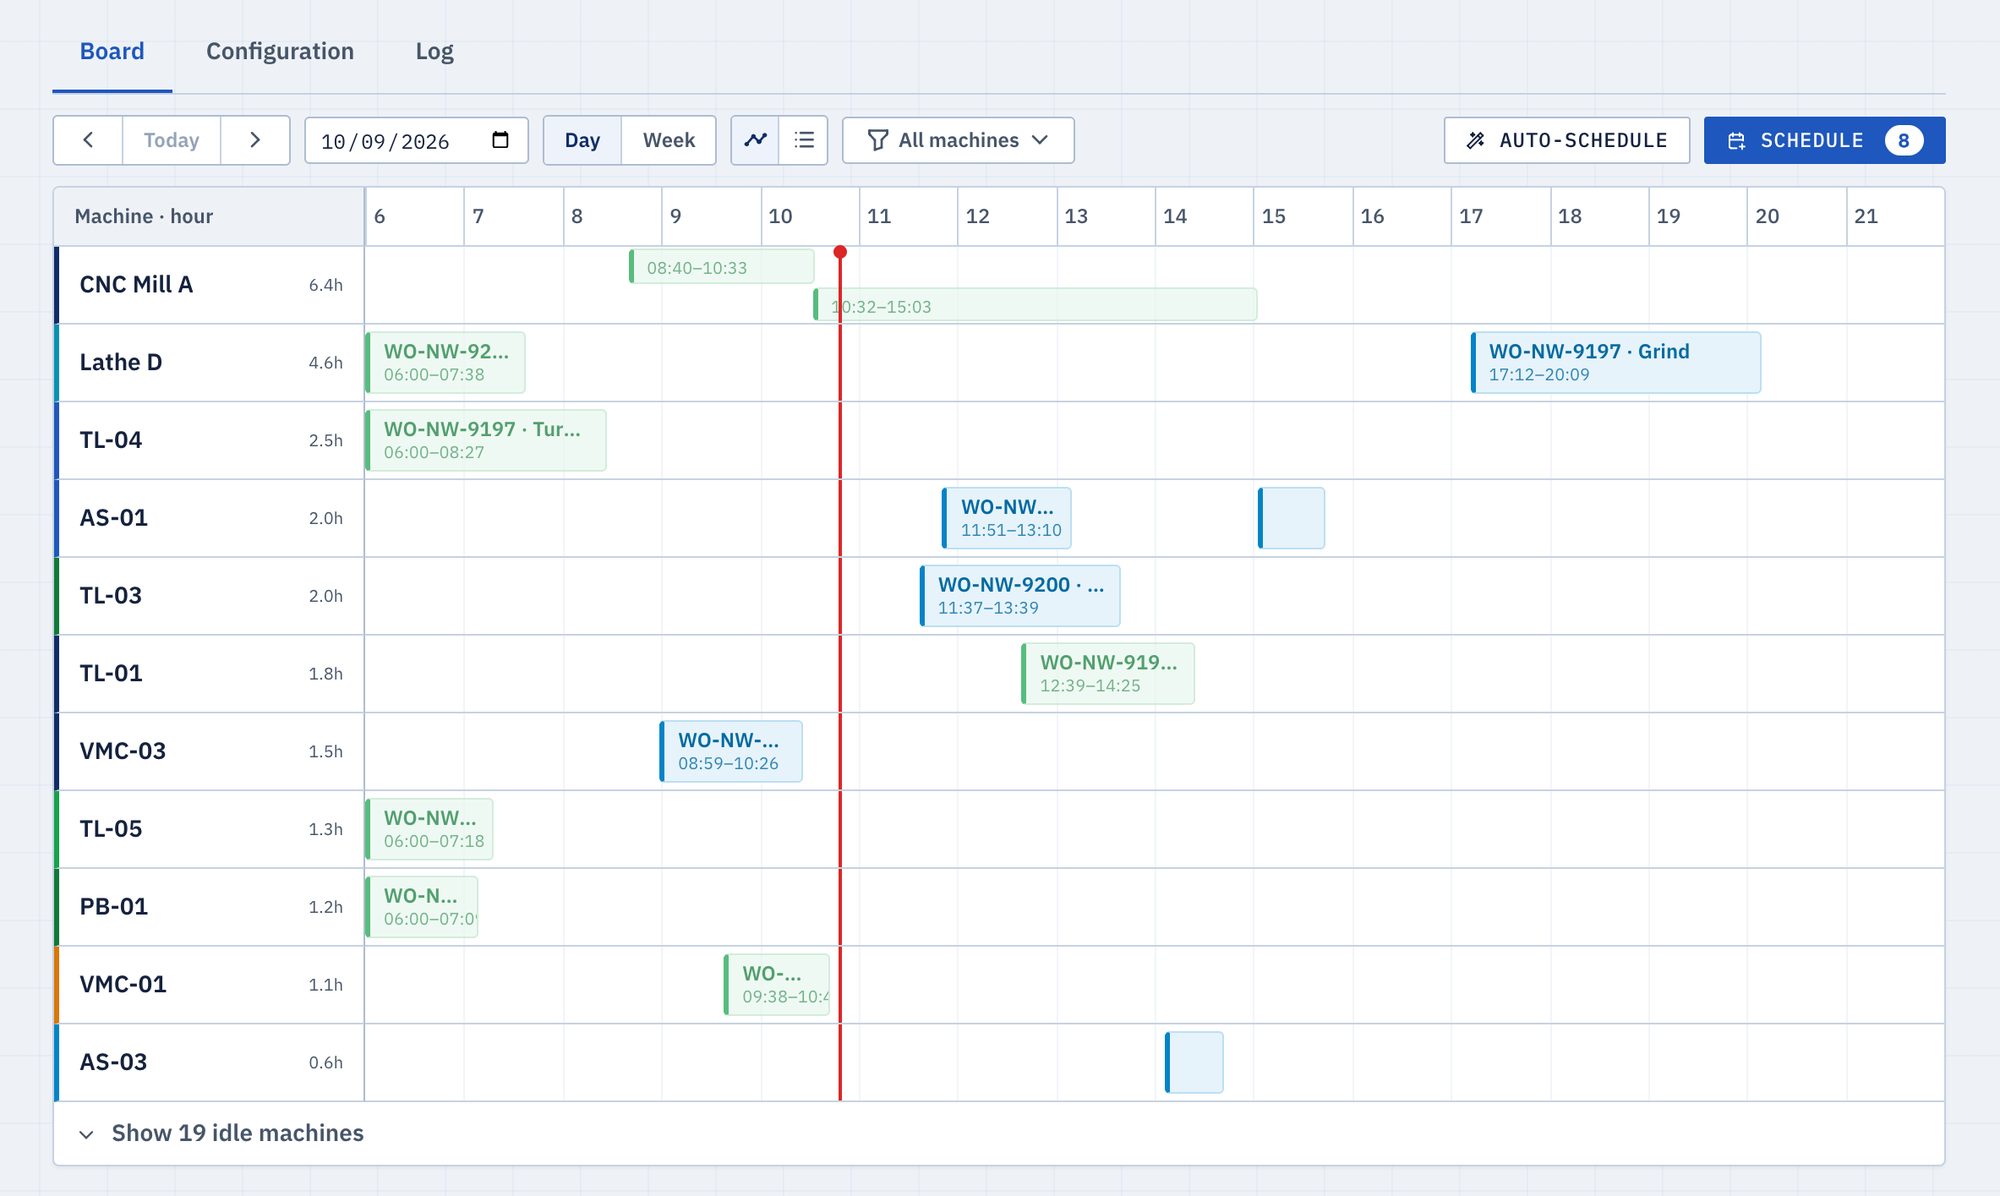Open TL-01 block 12:39–14:25
The height and width of the screenshot is (1196, 2000).
(1108, 674)
